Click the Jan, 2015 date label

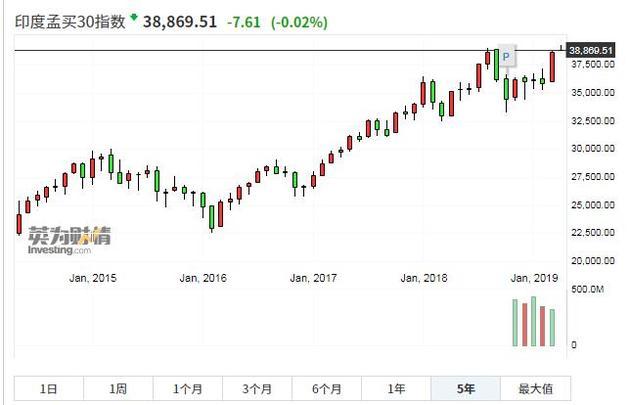(x=93, y=278)
